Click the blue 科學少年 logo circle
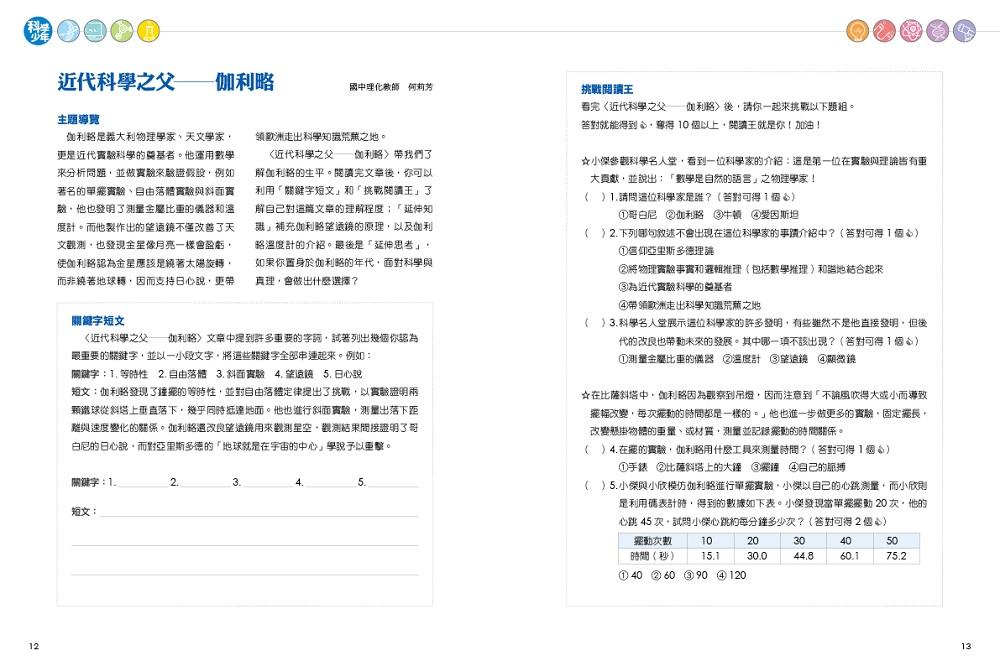 39,31
